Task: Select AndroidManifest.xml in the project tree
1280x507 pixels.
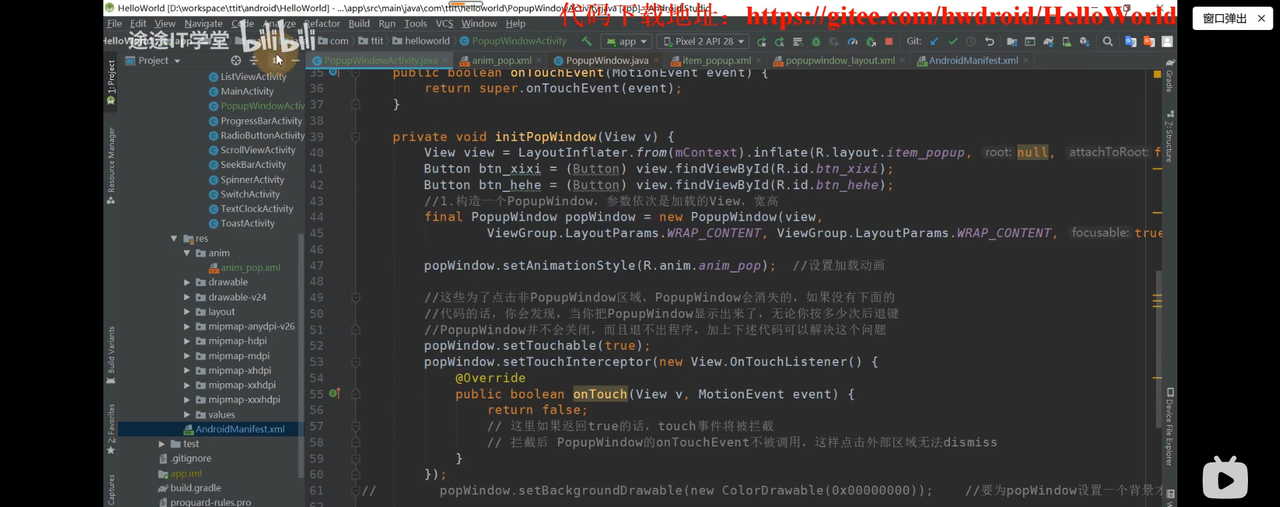Action: tap(239, 429)
